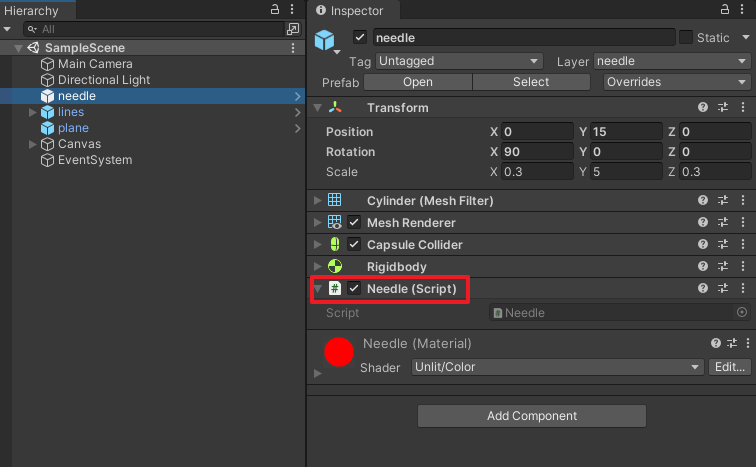
Task: Collapse the SampleScene foldout
Action: 18,48
